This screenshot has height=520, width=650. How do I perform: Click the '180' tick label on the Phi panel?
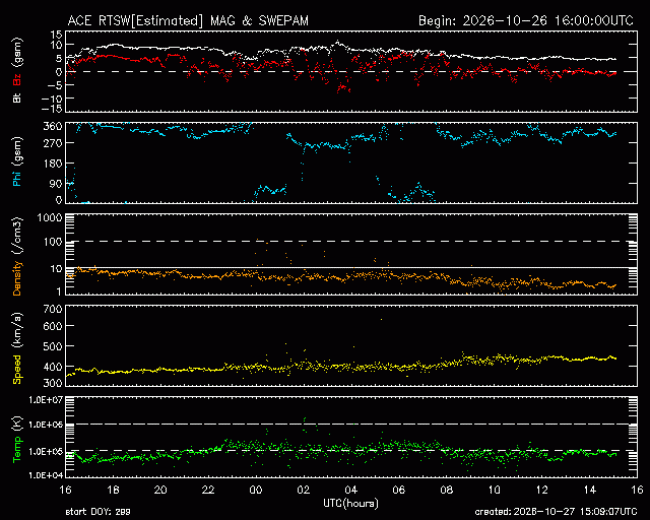[53, 163]
